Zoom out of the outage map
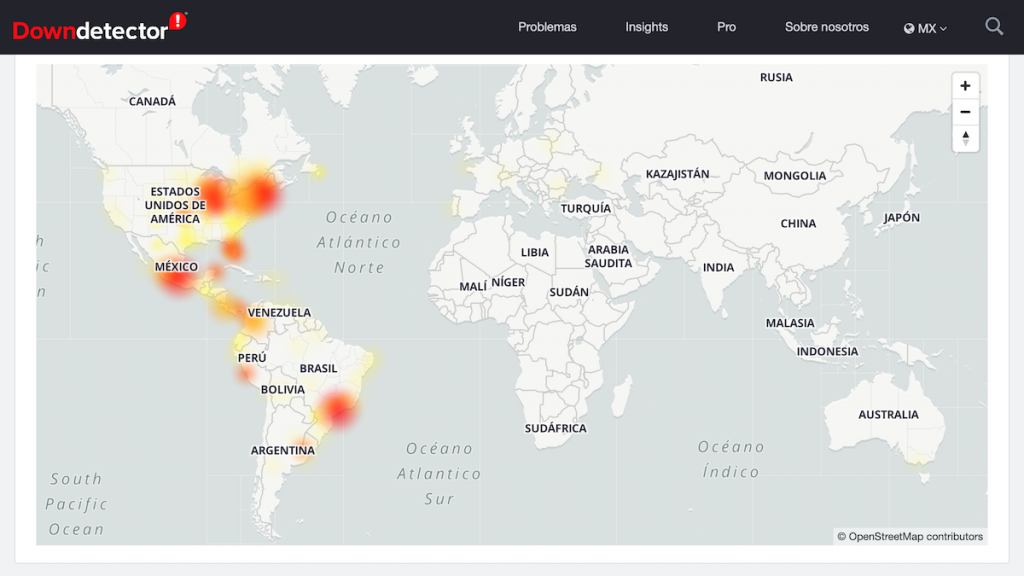Image resolution: width=1024 pixels, height=576 pixels. click(x=965, y=112)
